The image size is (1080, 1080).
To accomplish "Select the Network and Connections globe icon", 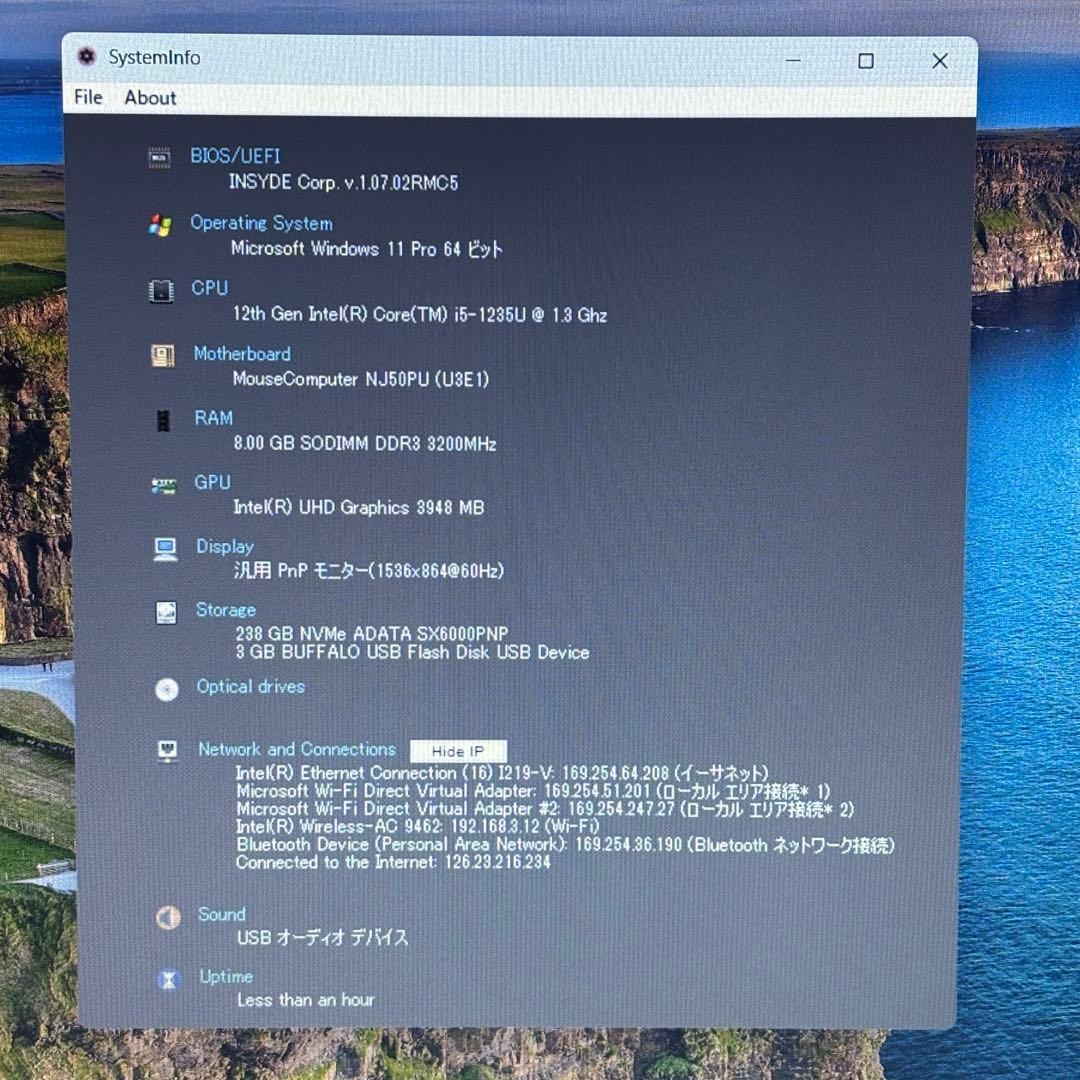I will 167,751.
